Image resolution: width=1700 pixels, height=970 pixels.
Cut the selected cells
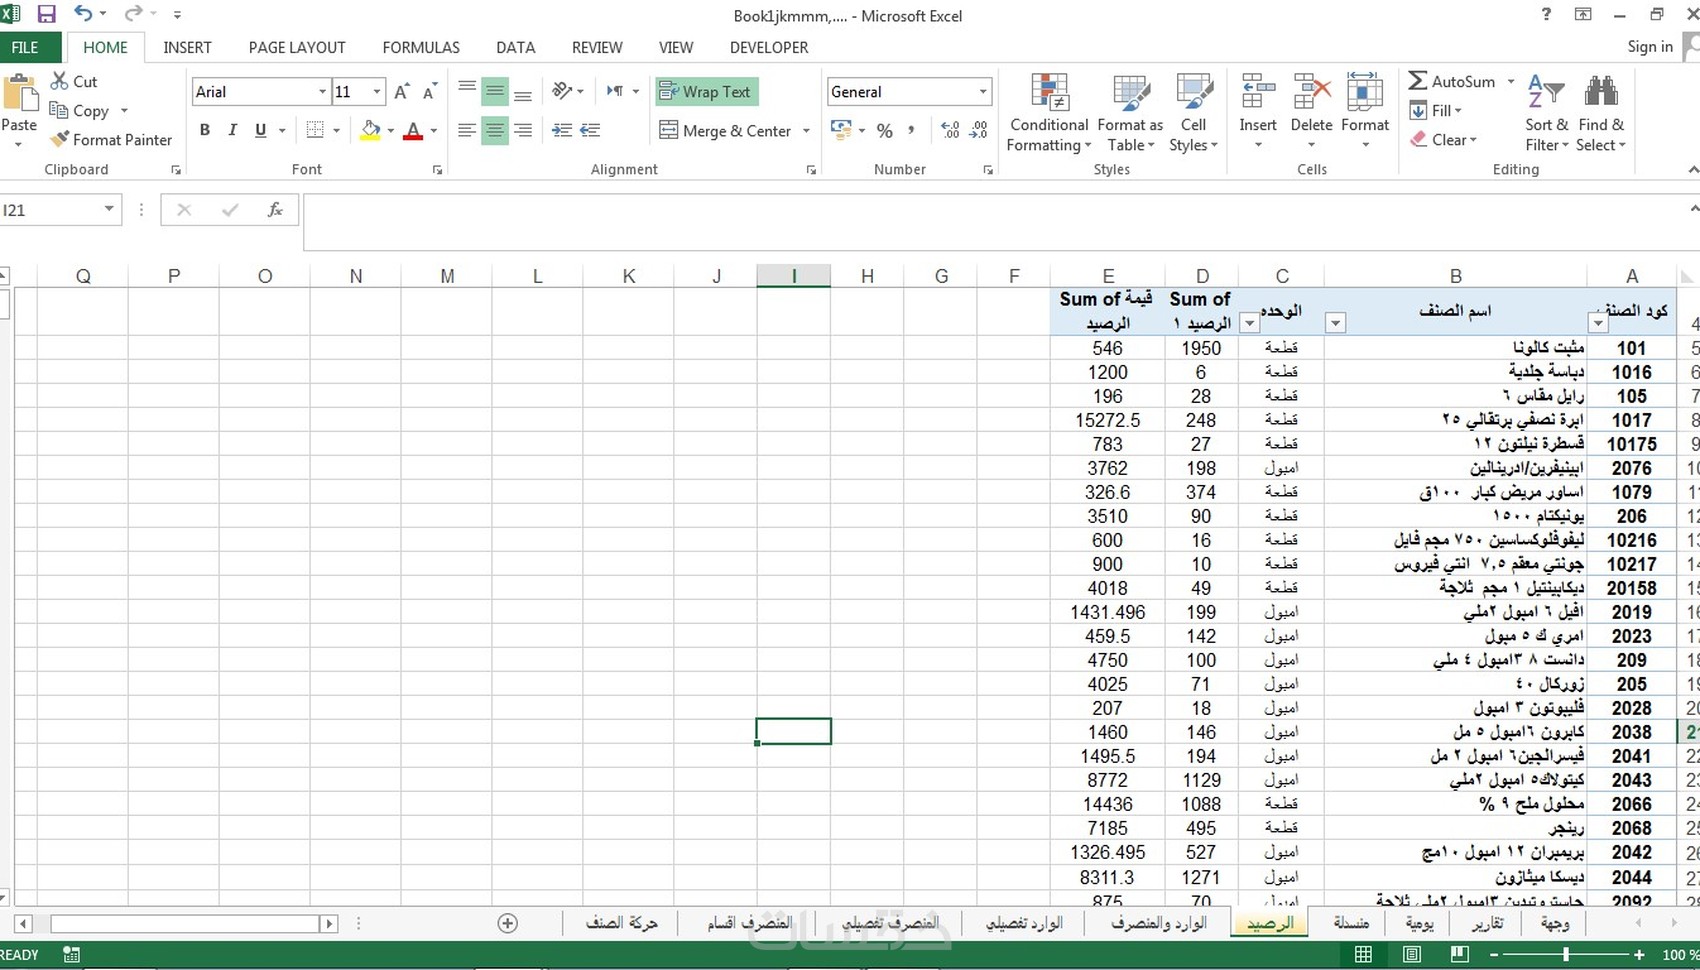pyautogui.click(x=74, y=81)
